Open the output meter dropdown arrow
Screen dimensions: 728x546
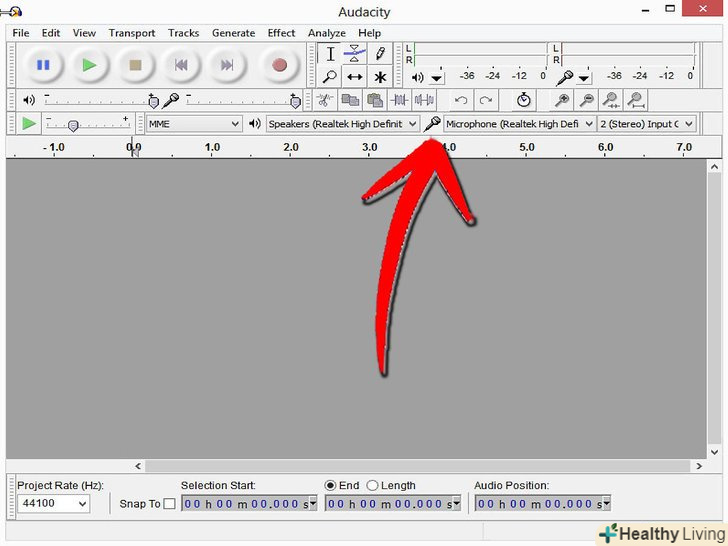point(436,78)
